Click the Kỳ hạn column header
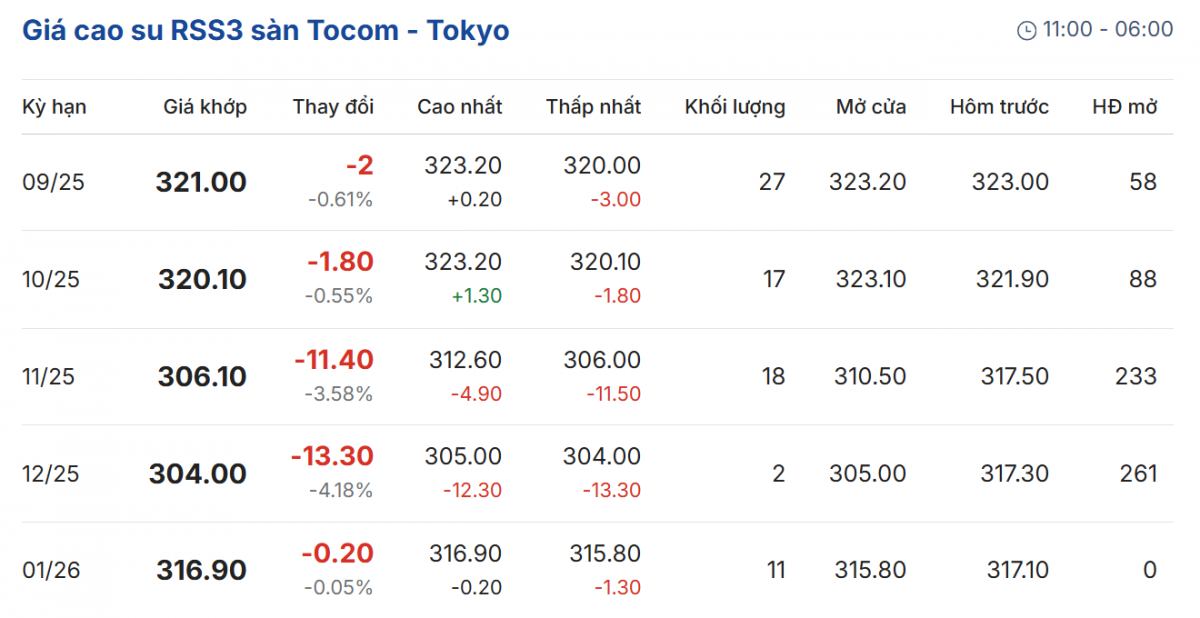Image resolution: width=1200 pixels, height=618 pixels. click(54, 107)
